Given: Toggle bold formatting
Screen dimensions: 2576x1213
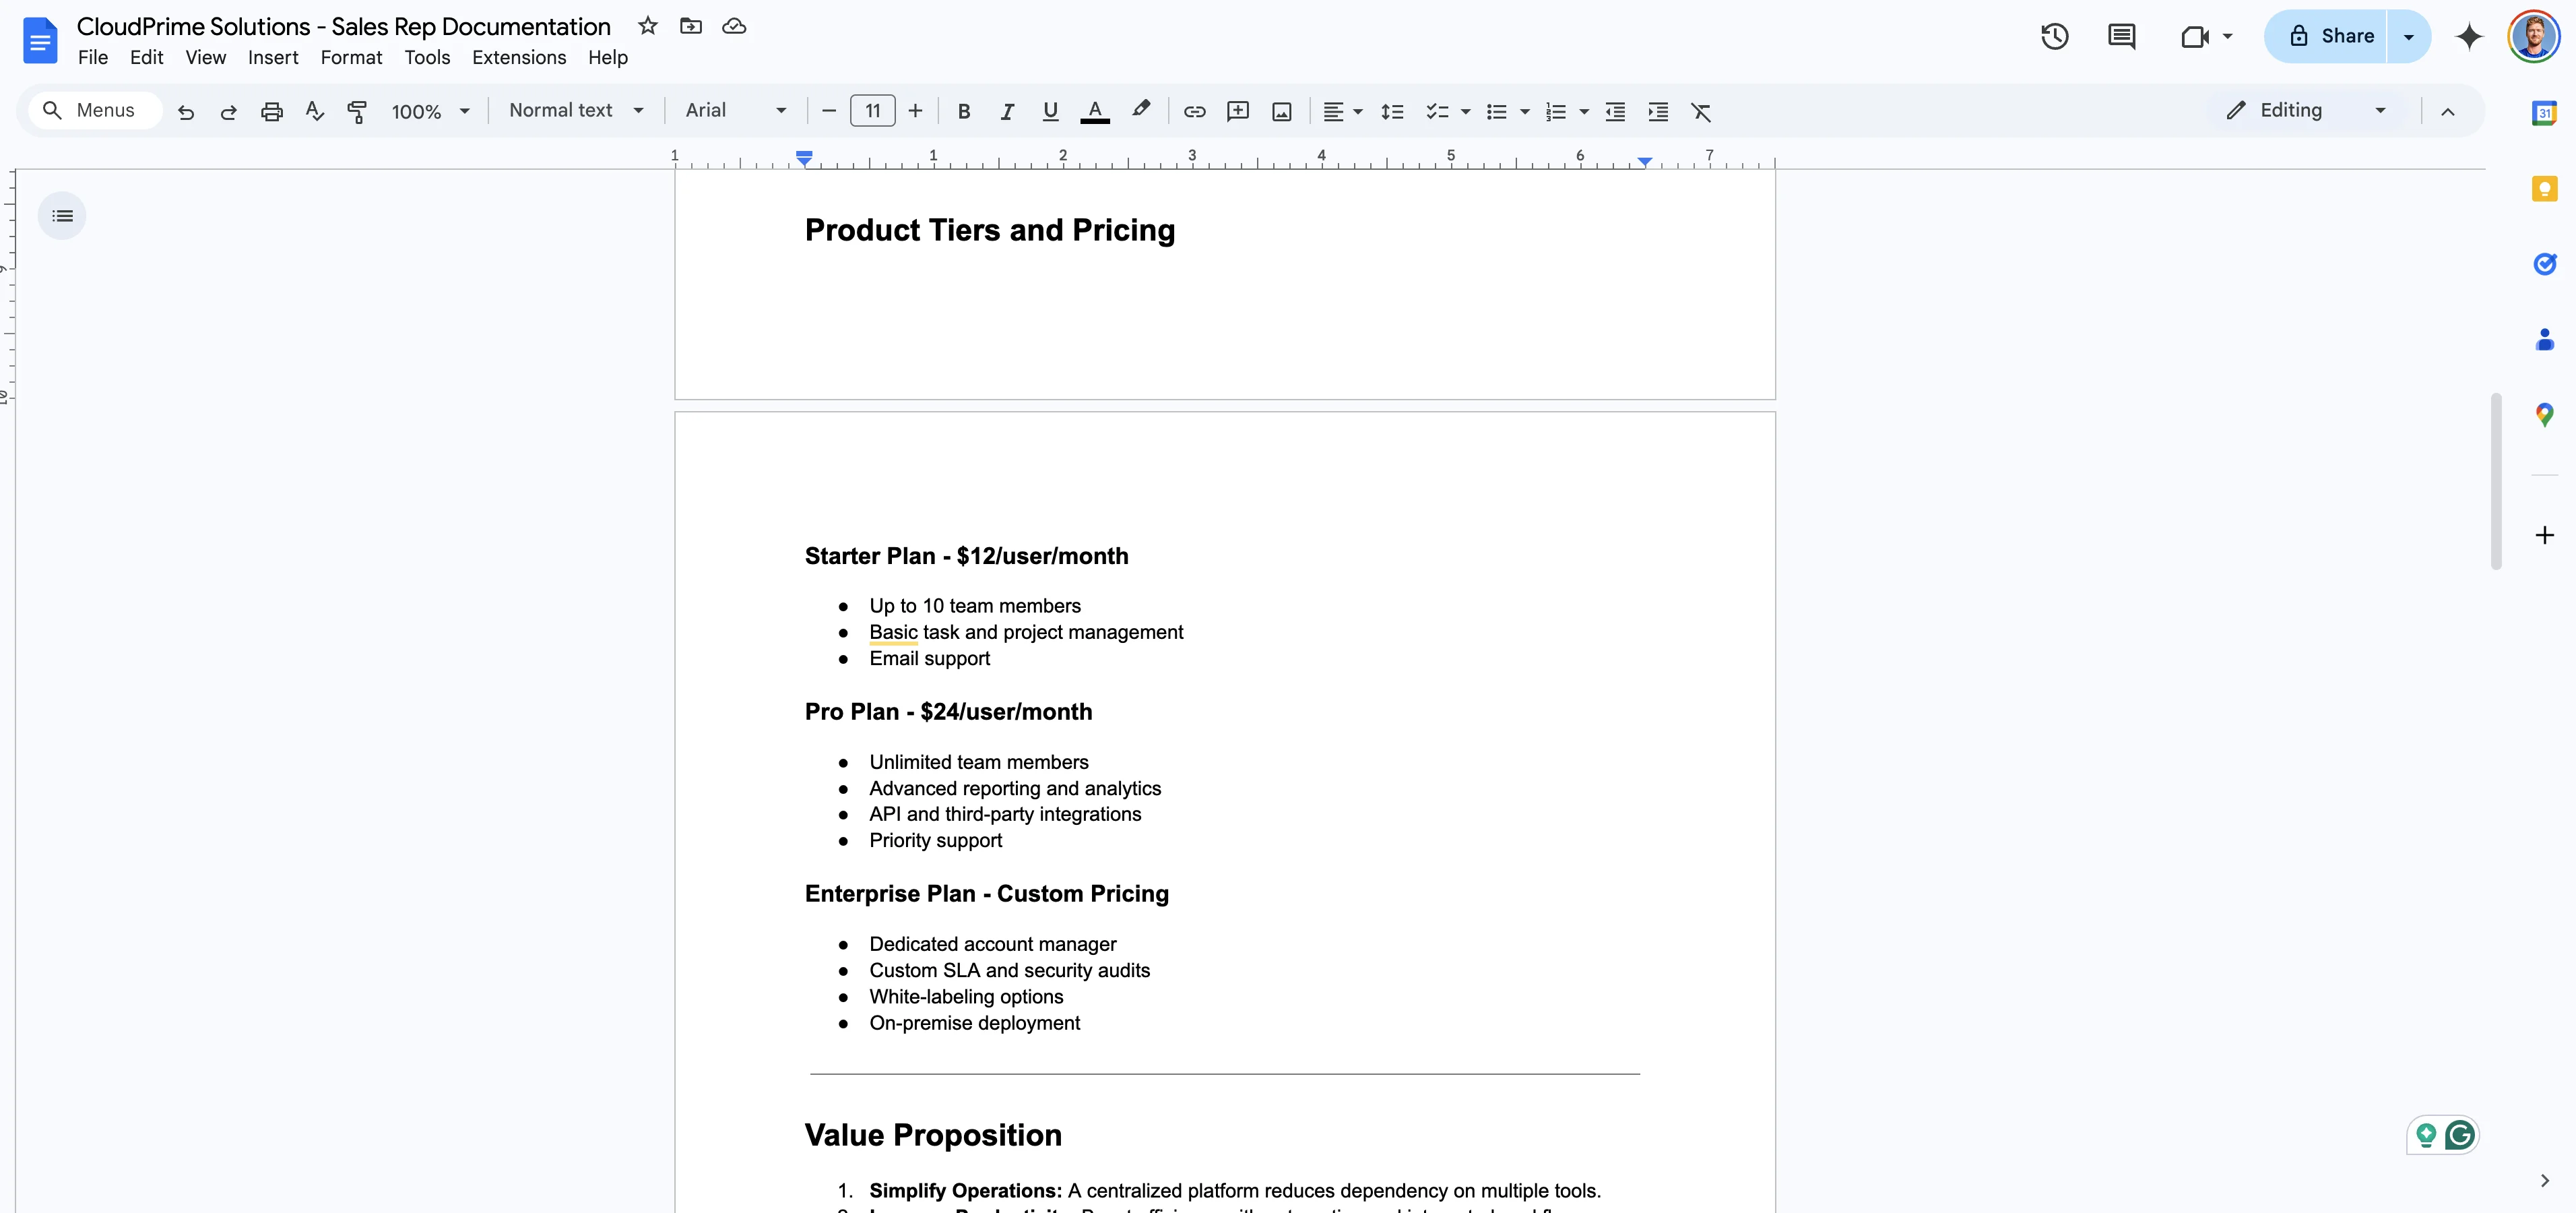Looking at the screenshot, I should (963, 111).
